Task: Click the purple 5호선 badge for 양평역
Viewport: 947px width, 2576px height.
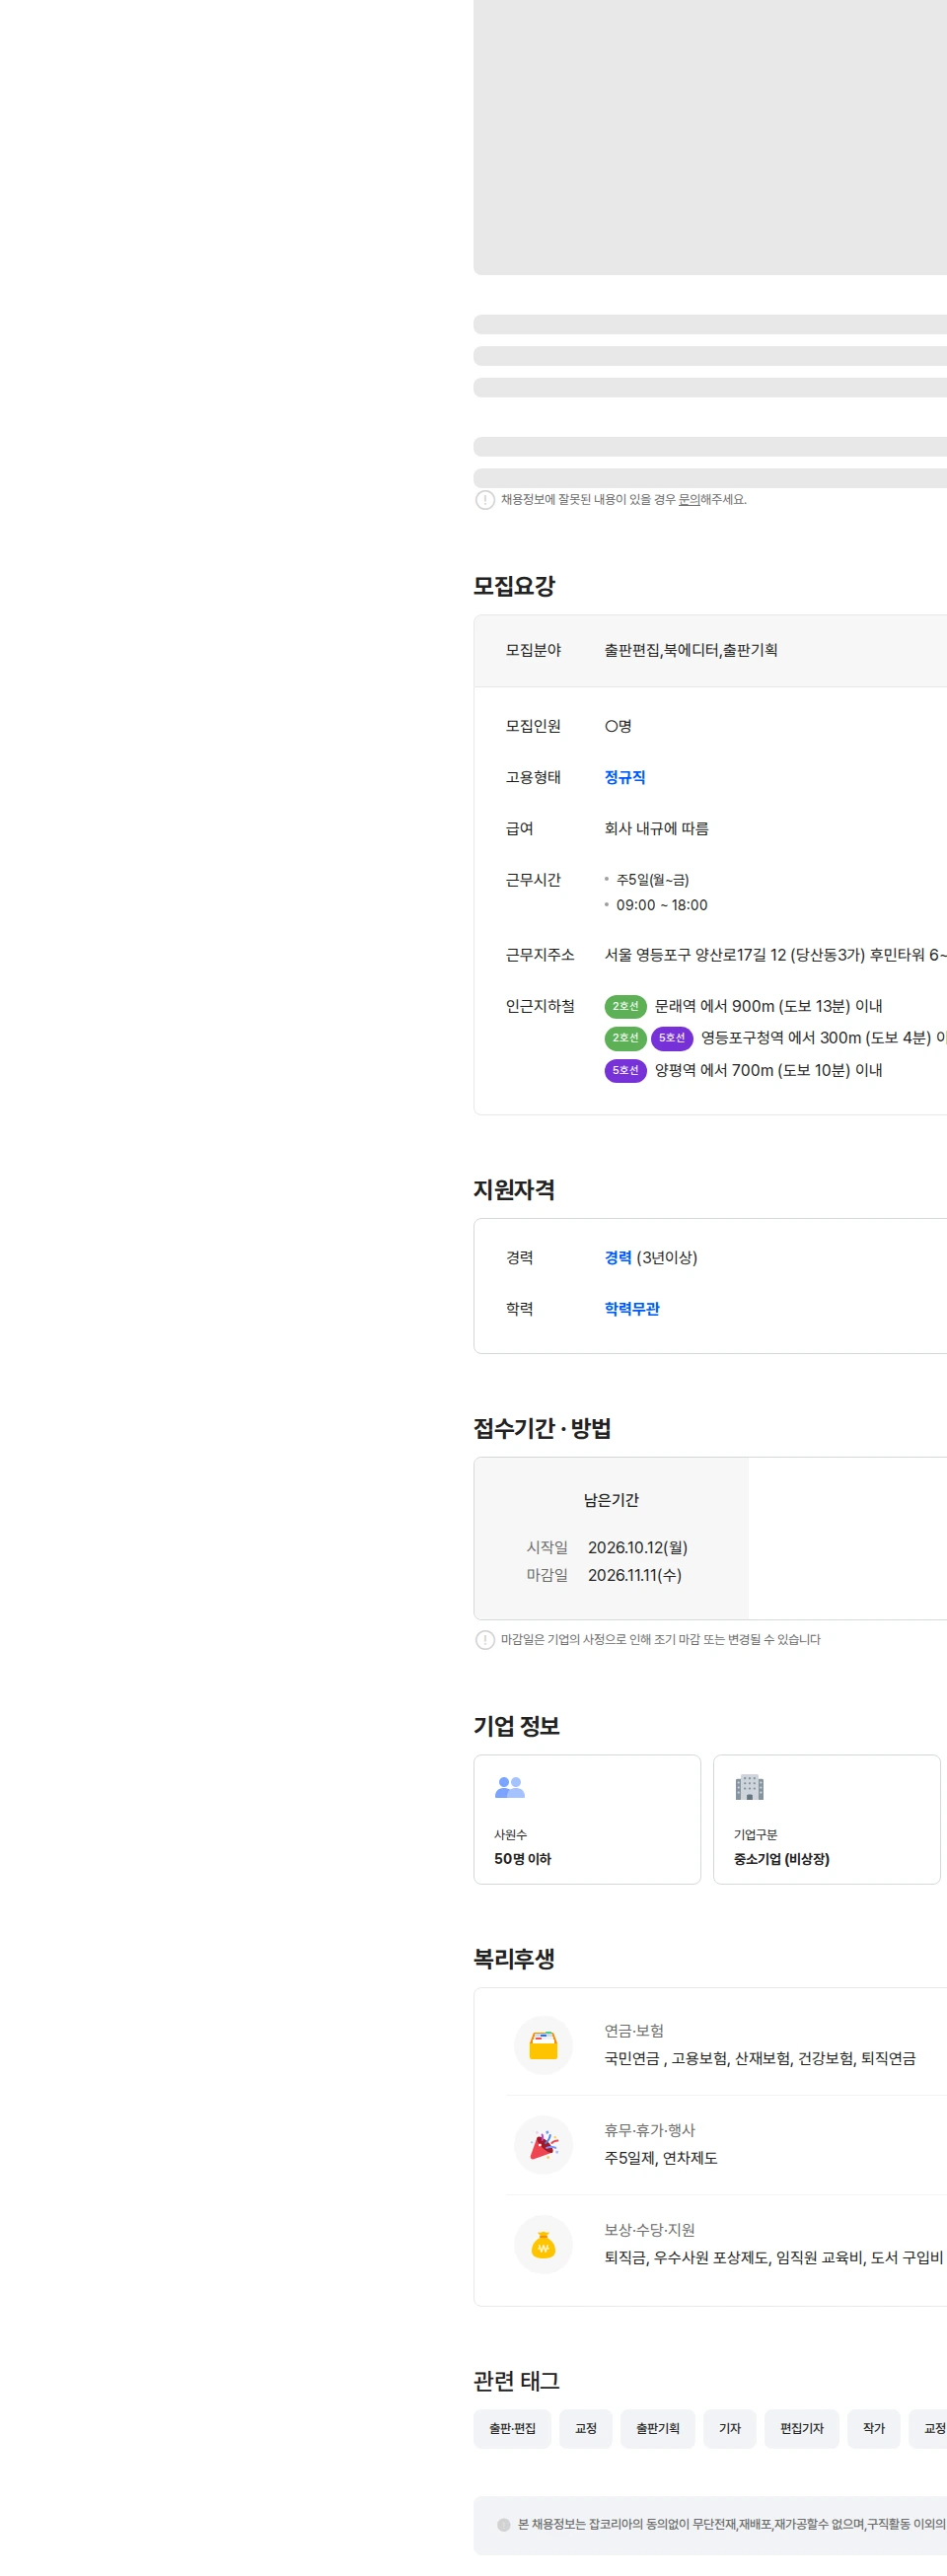Action: tap(625, 1070)
